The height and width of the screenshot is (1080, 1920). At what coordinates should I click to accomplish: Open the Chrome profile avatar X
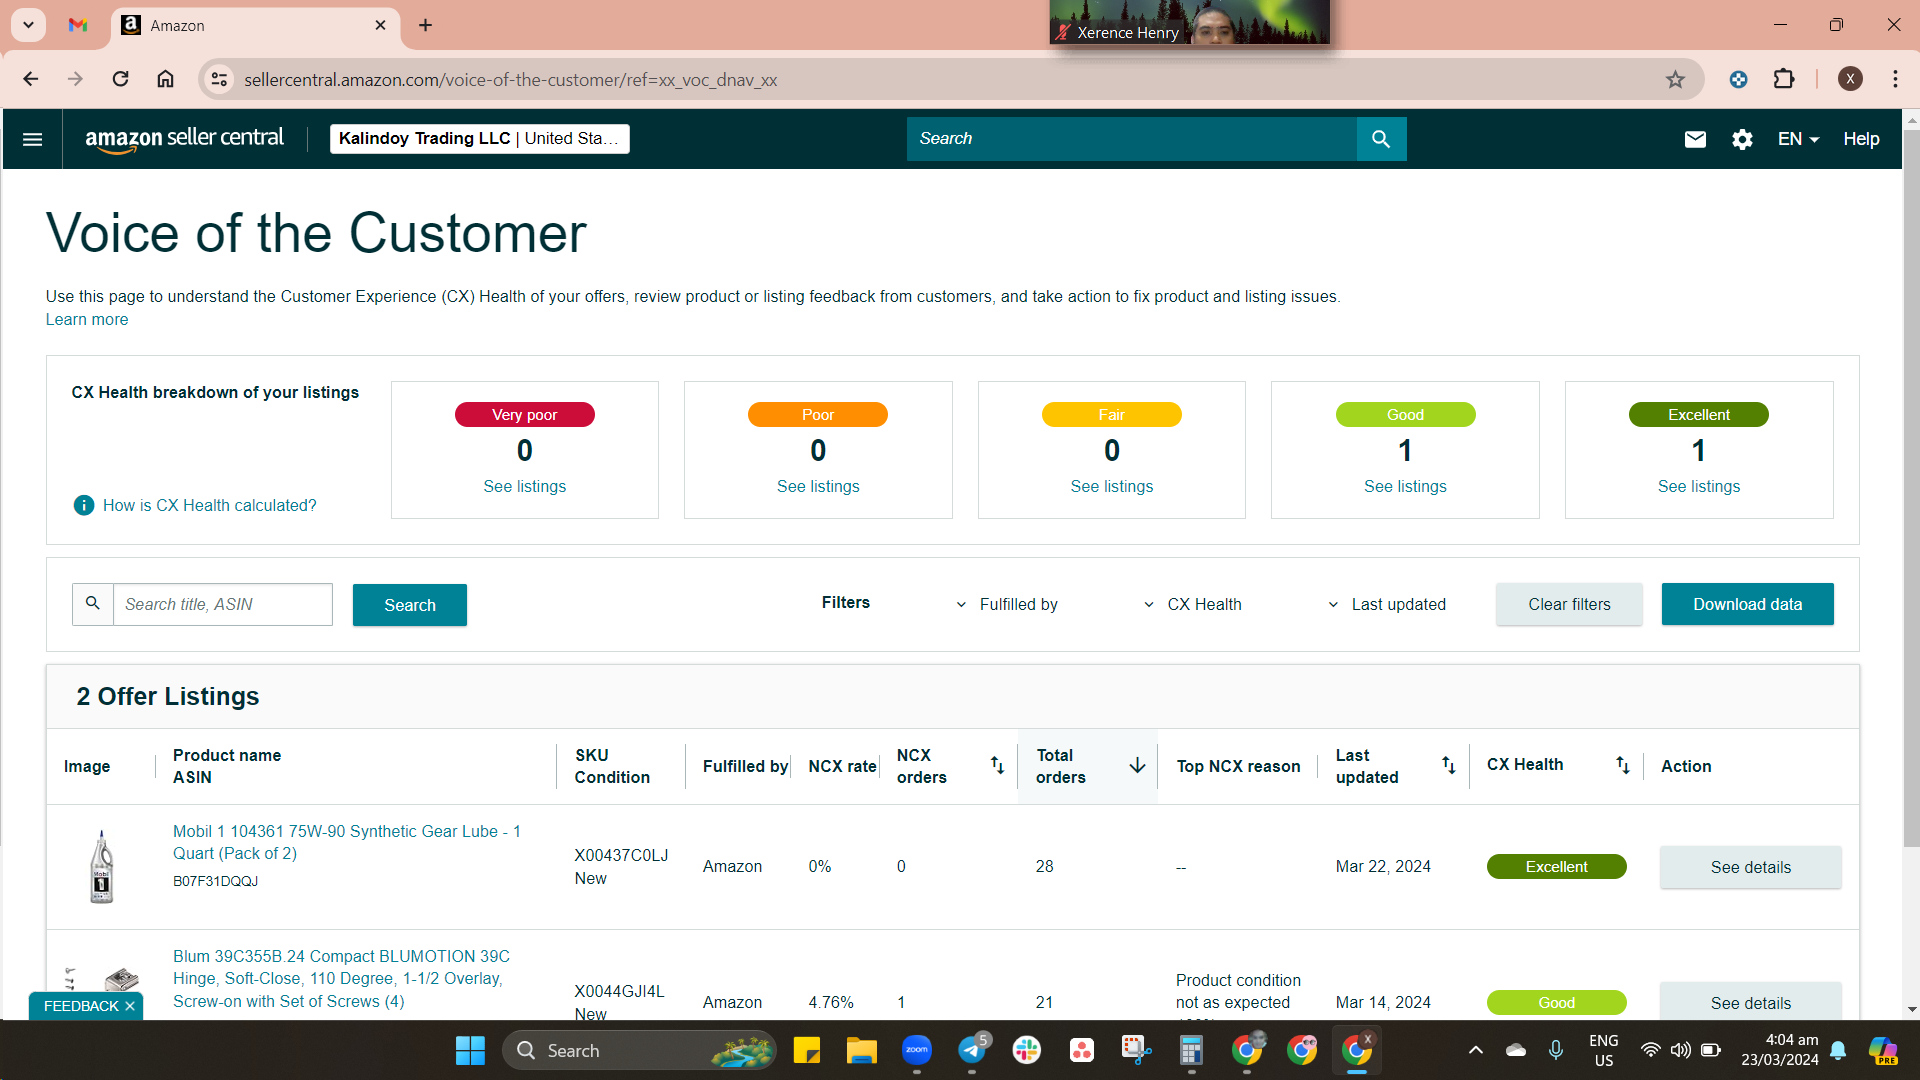pyautogui.click(x=1850, y=79)
